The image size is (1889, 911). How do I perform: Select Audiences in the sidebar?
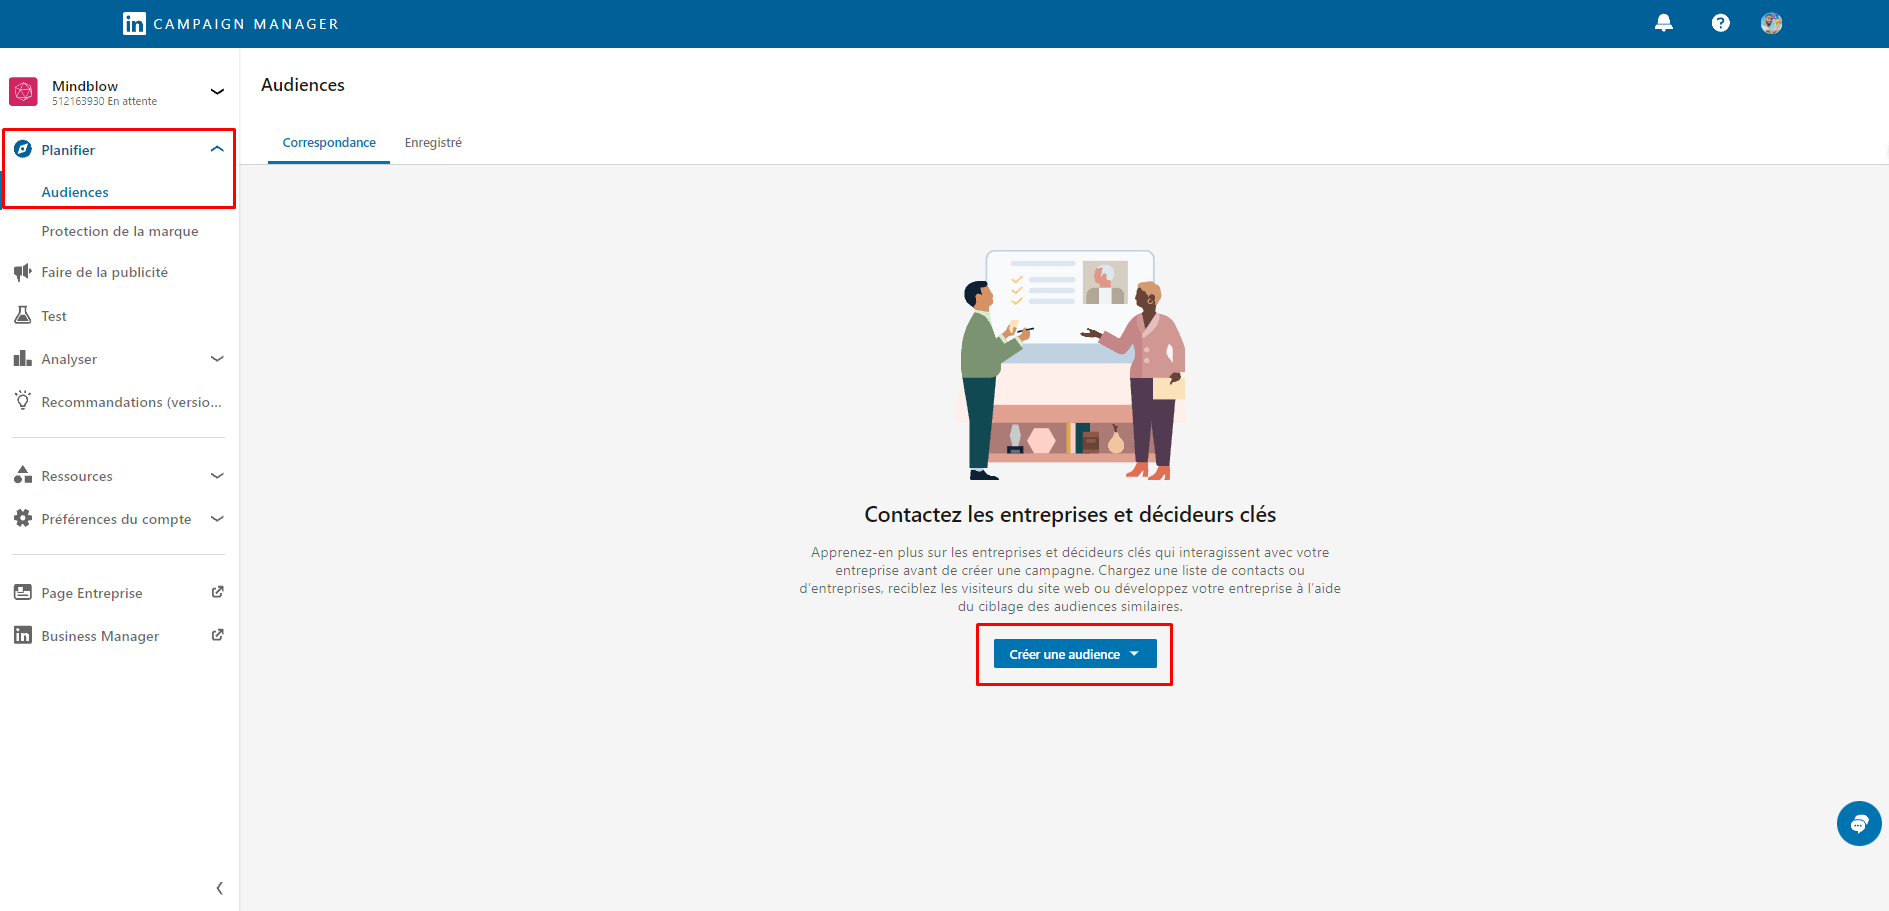75,192
